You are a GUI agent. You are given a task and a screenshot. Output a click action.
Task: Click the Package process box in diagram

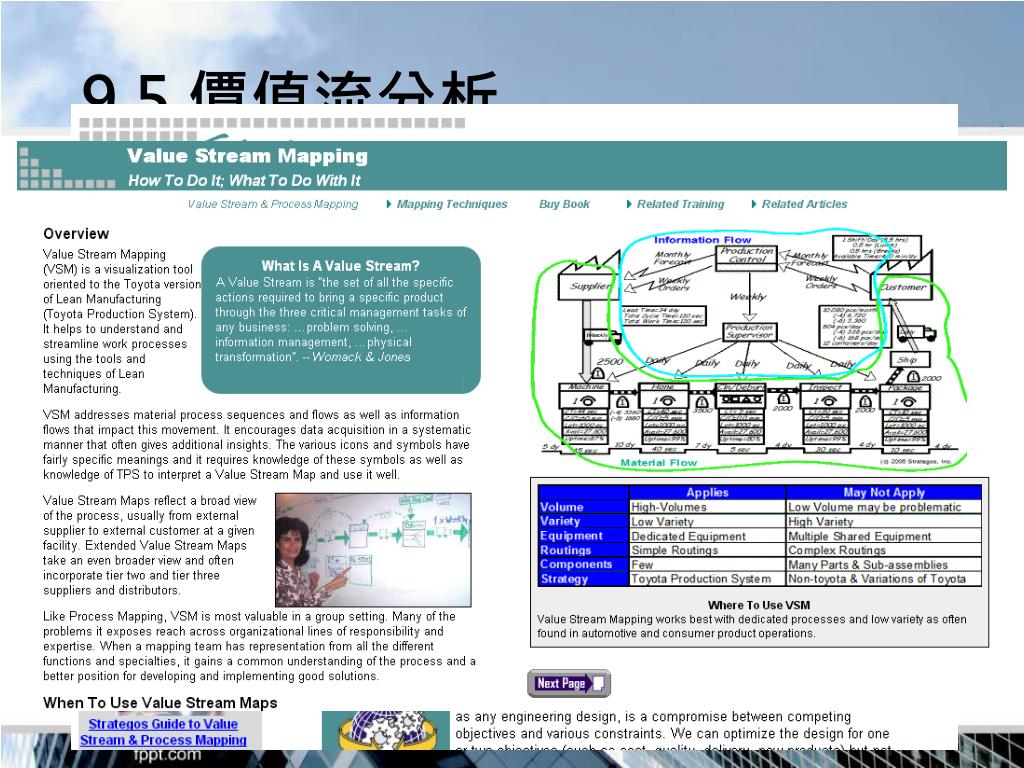pyautogui.click(x=904, y=414)
